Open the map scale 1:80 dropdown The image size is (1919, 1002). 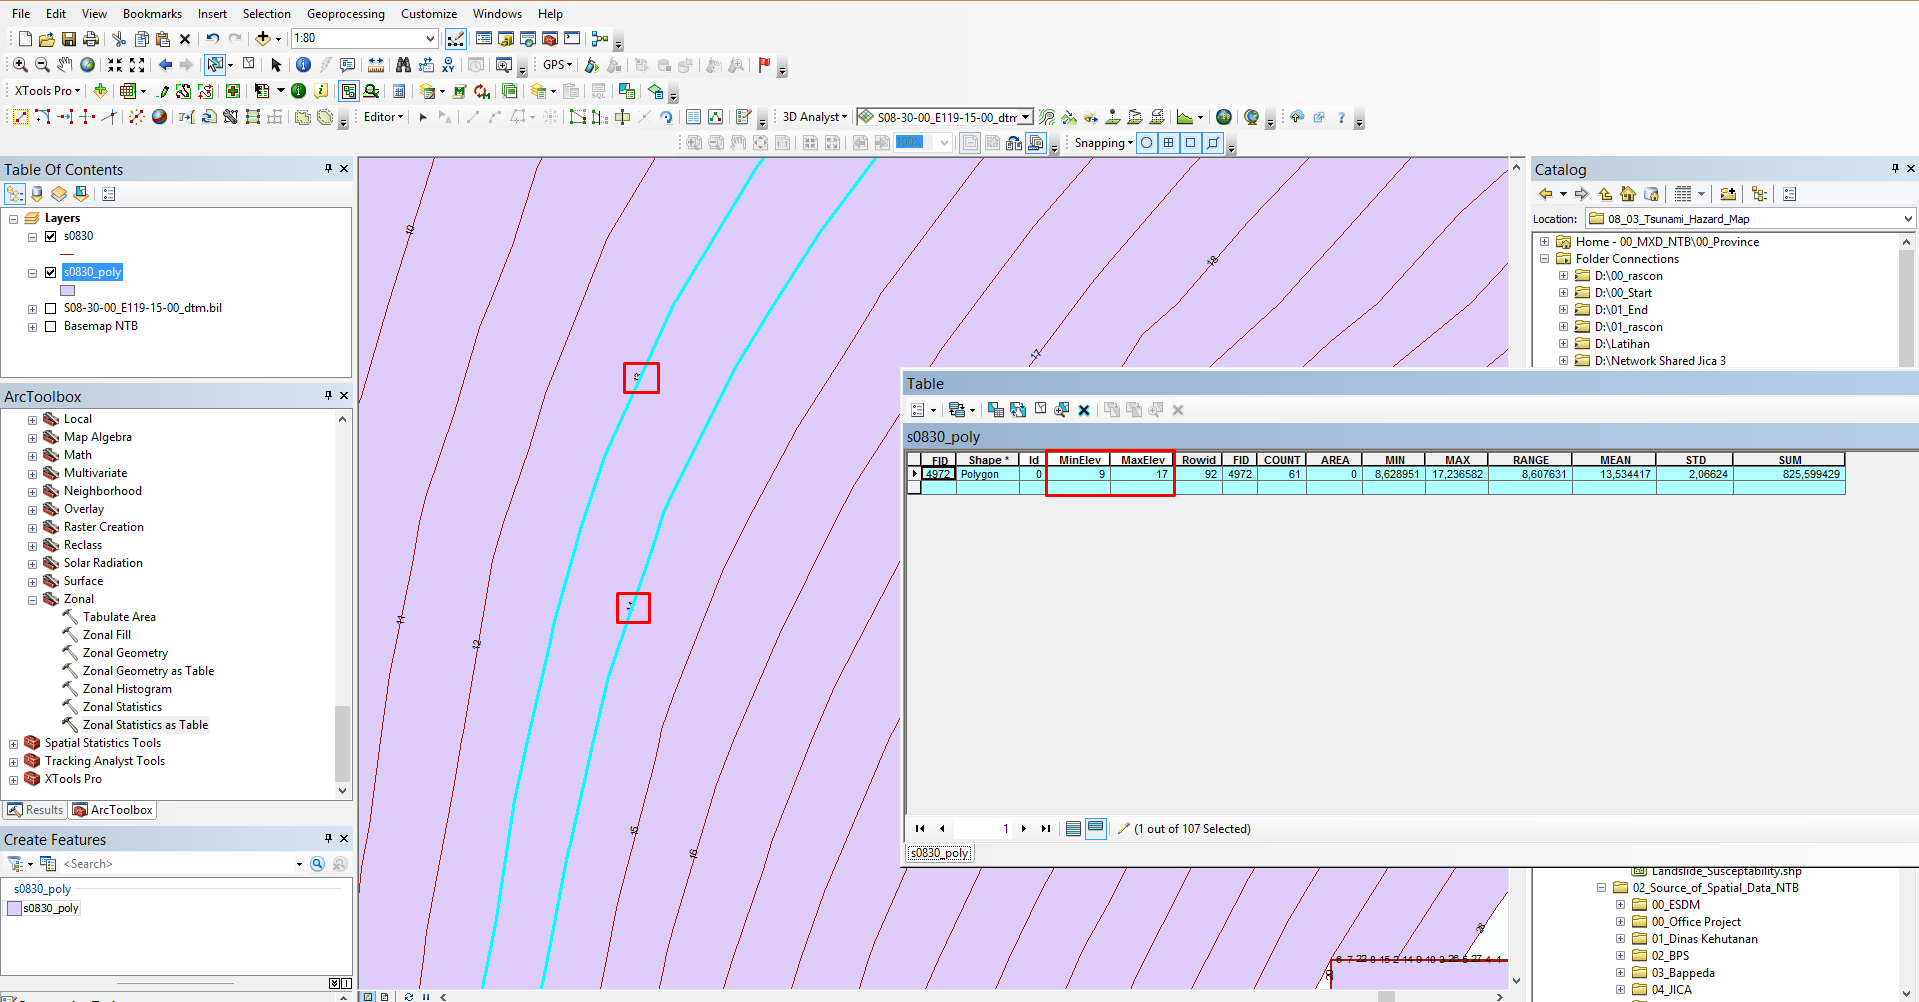pos(430,39)
